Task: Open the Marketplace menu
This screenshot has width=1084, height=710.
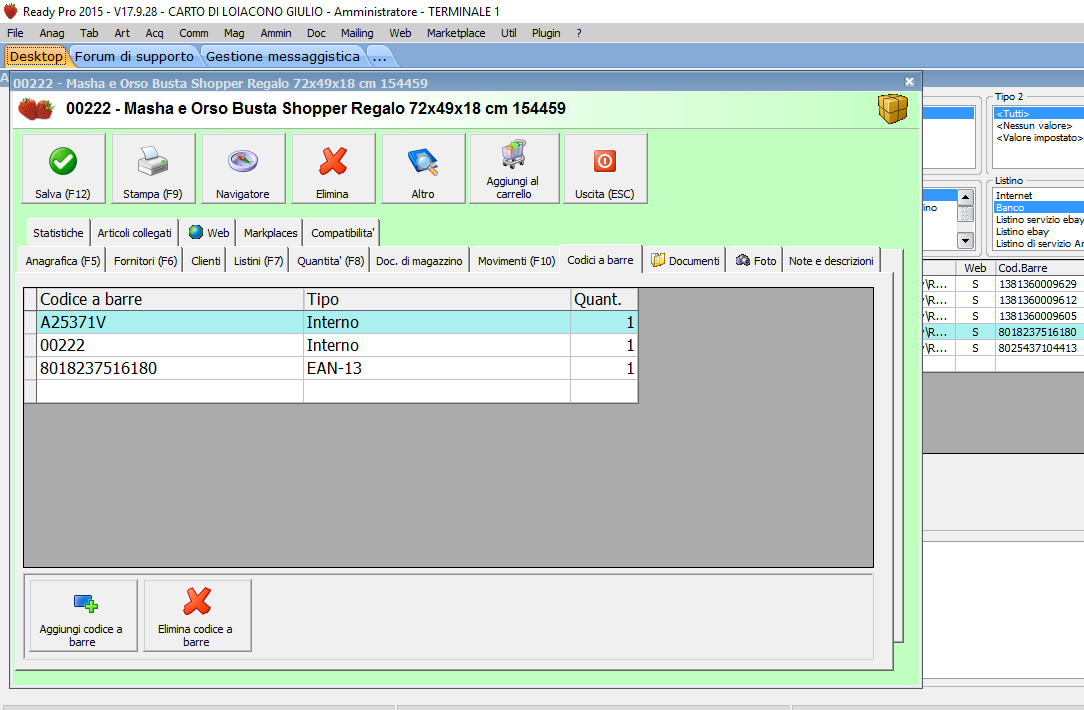Action: (456, 32)
